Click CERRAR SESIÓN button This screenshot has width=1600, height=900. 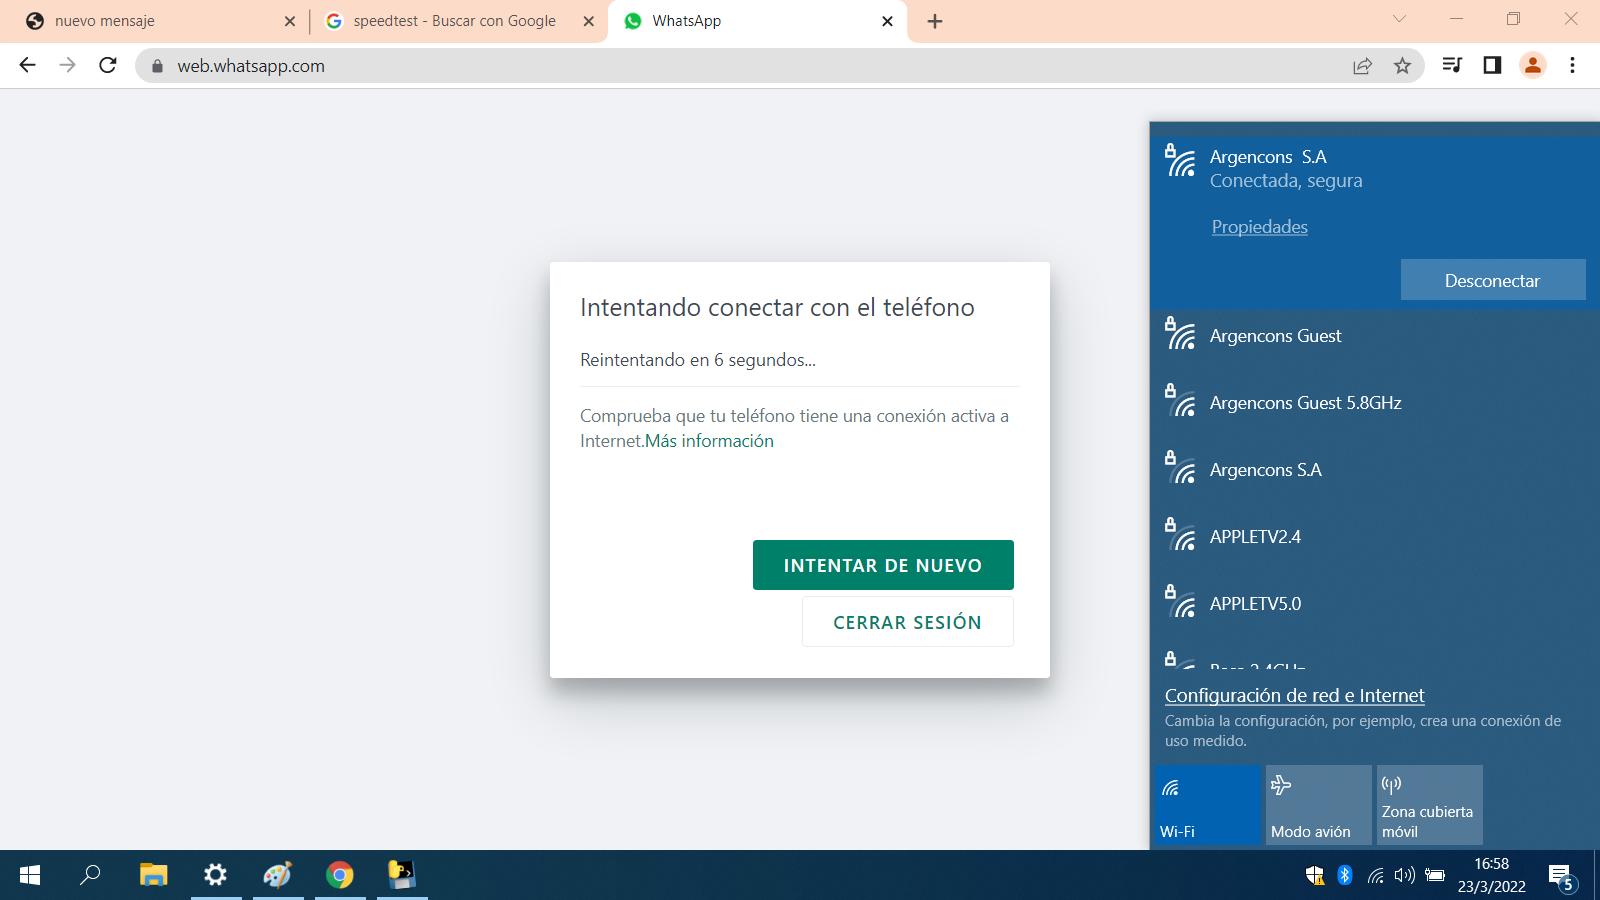point(907,622)
